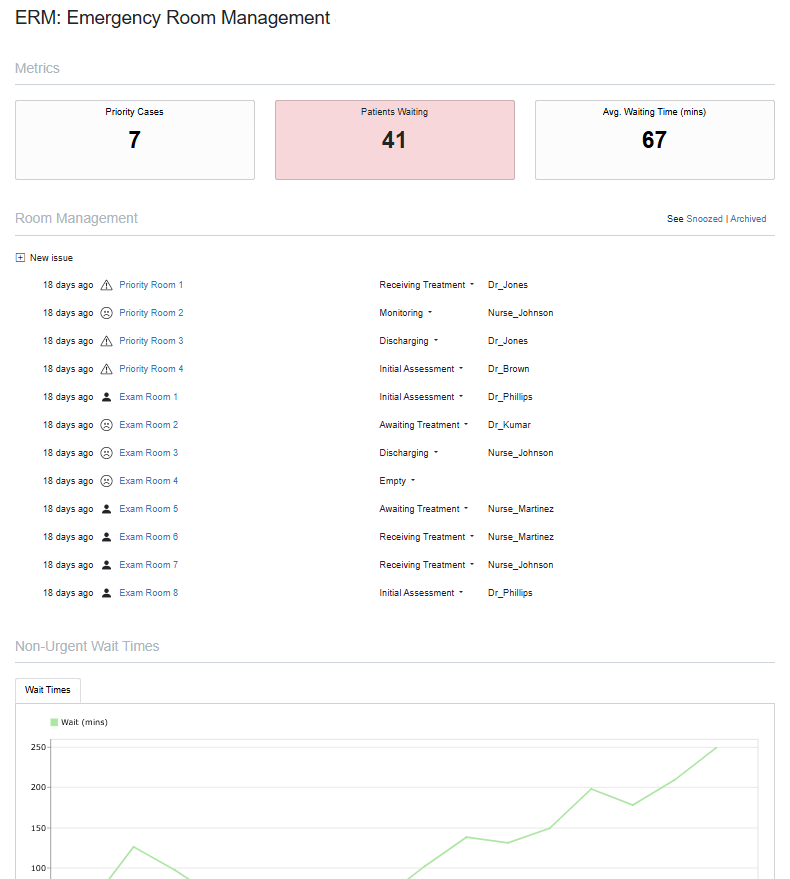
Task: Toggle the Wait (mins) green legend swatch
Action: click(54, 722)
